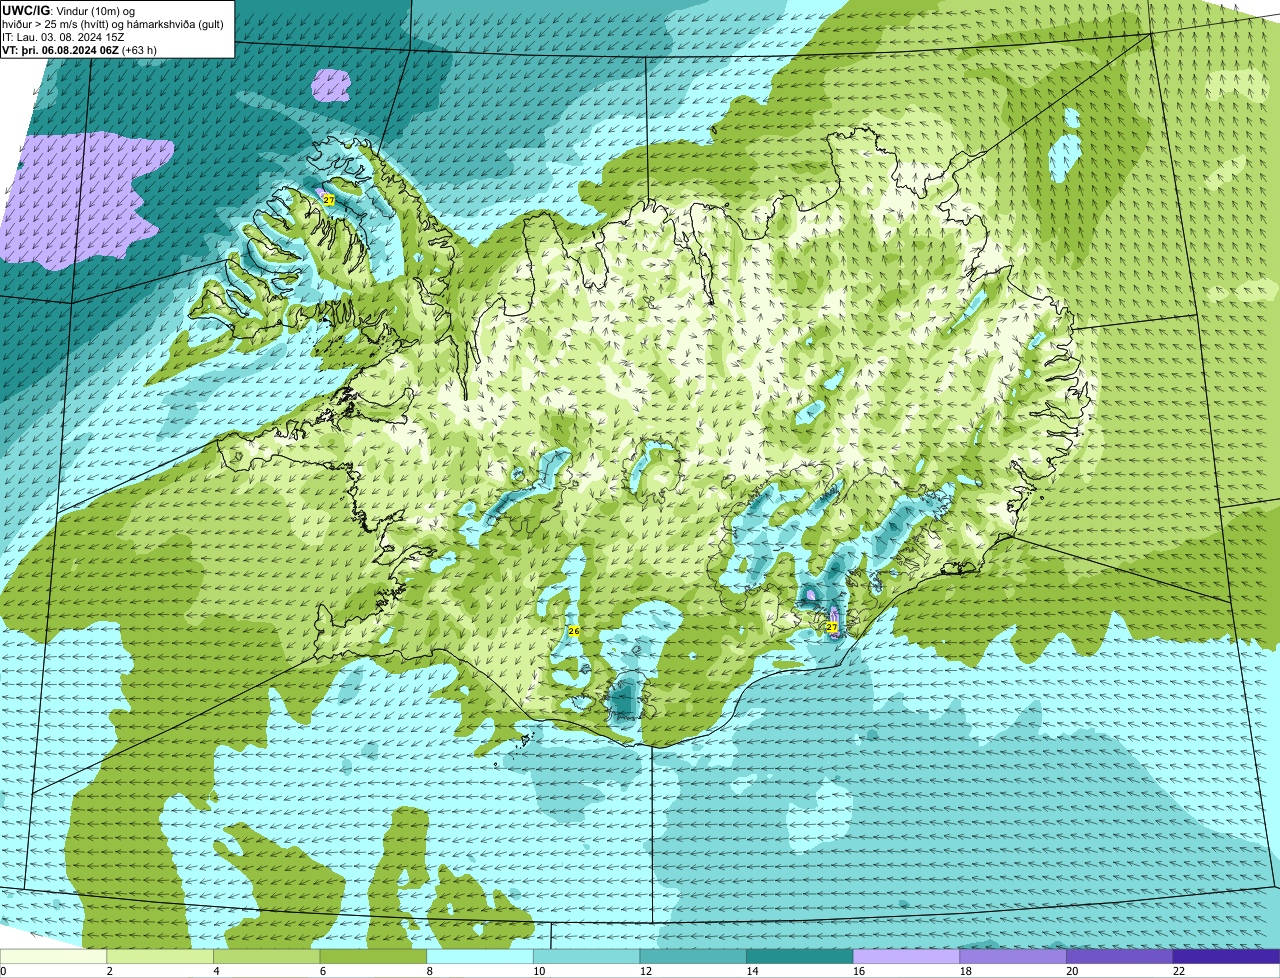Click the light cyan swatch between 8 and 10
Viewport: 1280px width, 978px height.
[480, 957]
